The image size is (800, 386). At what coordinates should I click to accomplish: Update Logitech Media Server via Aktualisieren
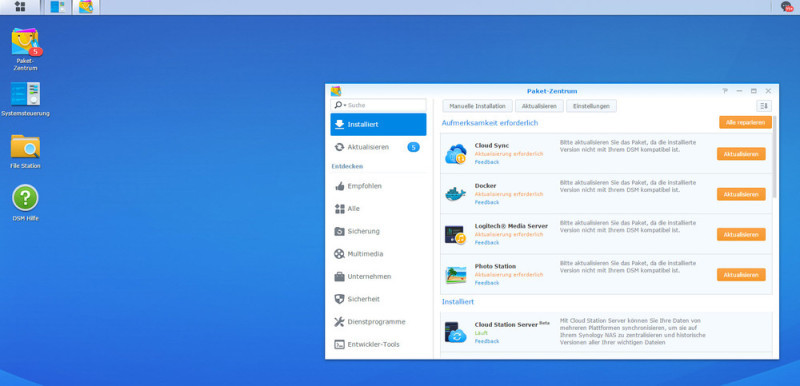pos(741,235)
